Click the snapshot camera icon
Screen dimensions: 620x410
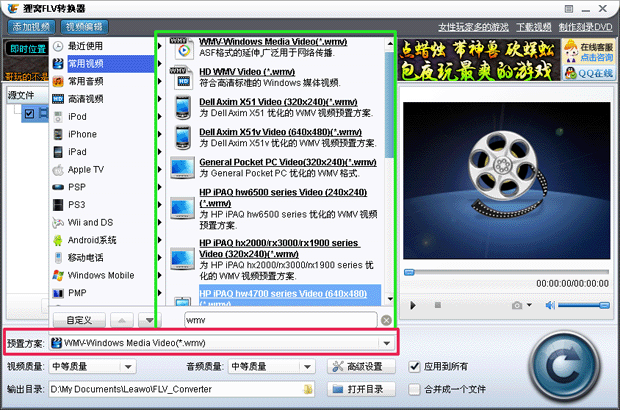517,305
